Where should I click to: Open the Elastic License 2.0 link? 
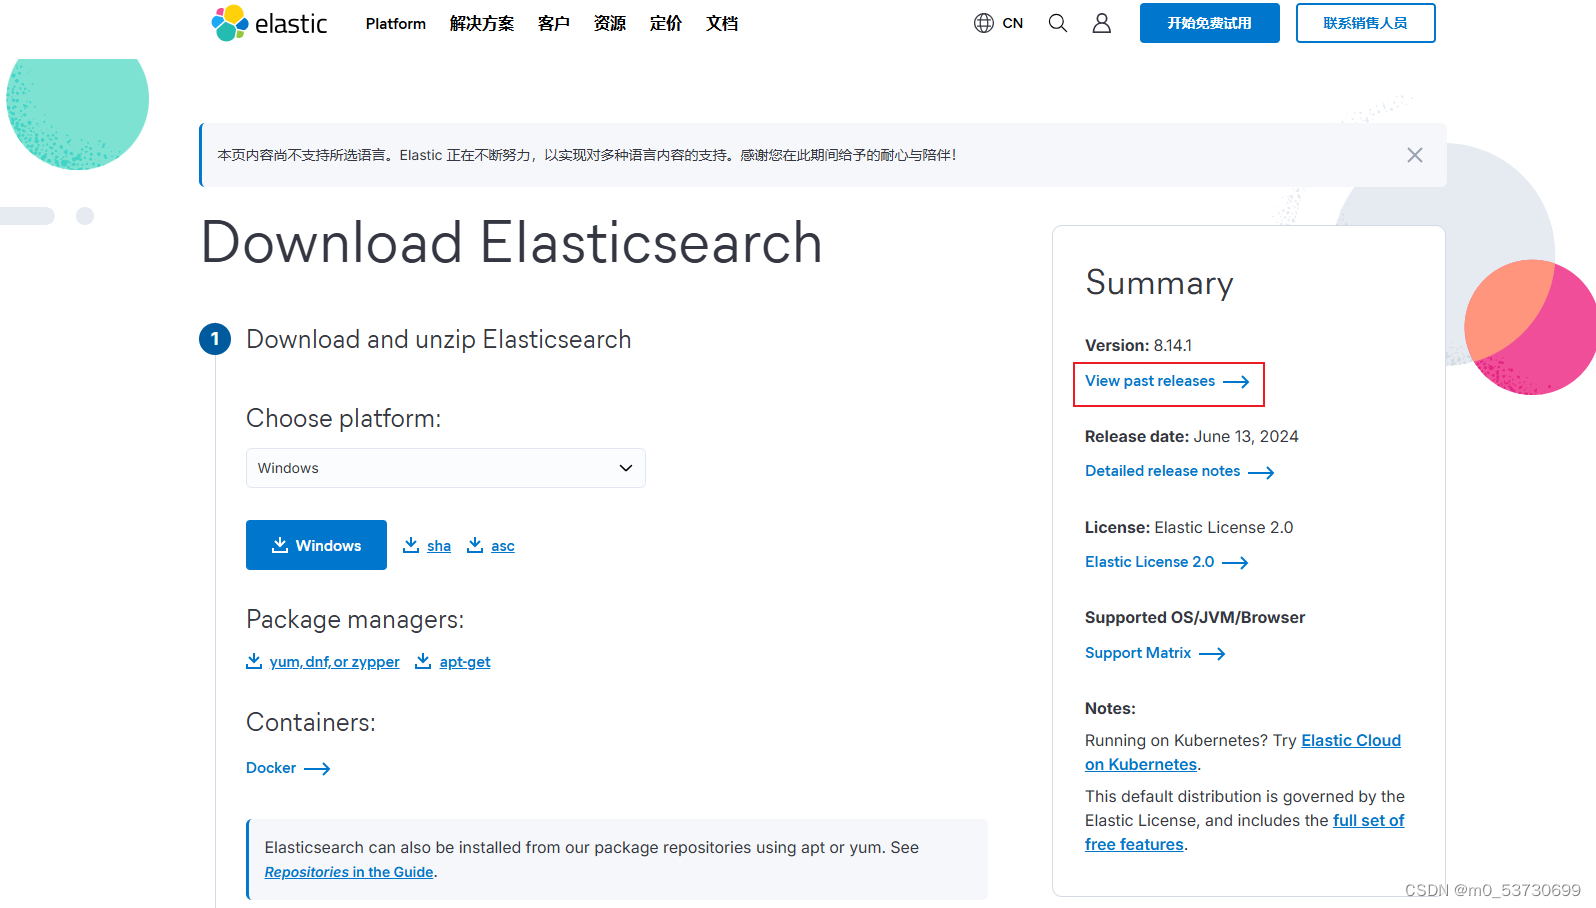pyautogui.click(x=1166, y=562)
